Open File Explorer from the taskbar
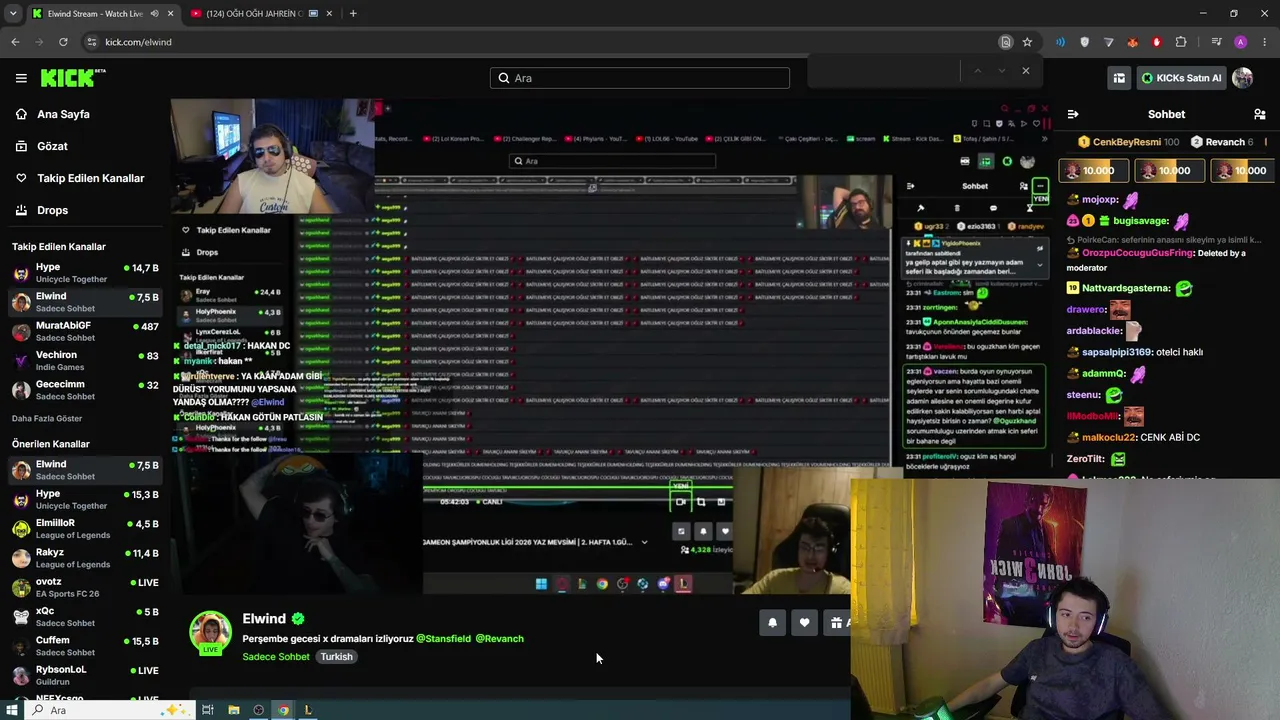This screenshot has width=1280, height=720. 234,710
